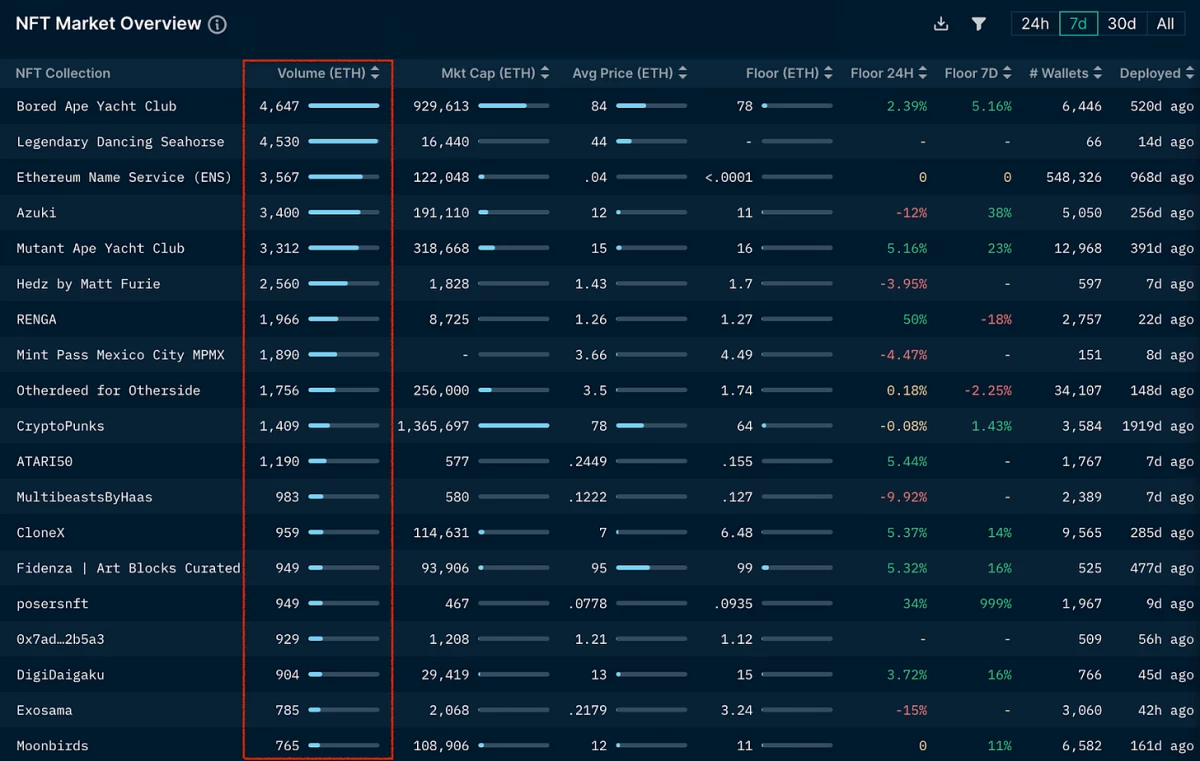Screen dimensions: 1200x761
Task: Sort by Floor 7D column
Action: (978, 73)
